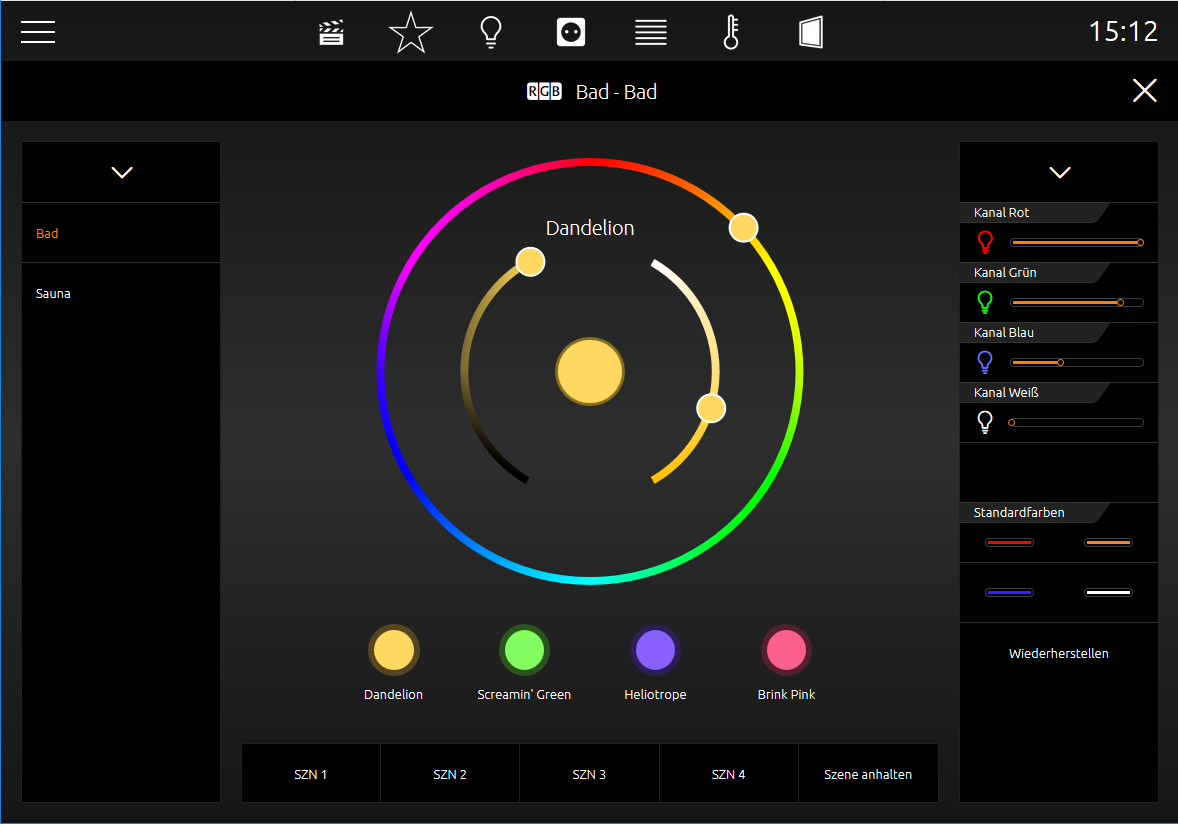This screenshot has width=1178, height=824.
Task: Open the lighting bulb icon
Action: coord(491,32)
